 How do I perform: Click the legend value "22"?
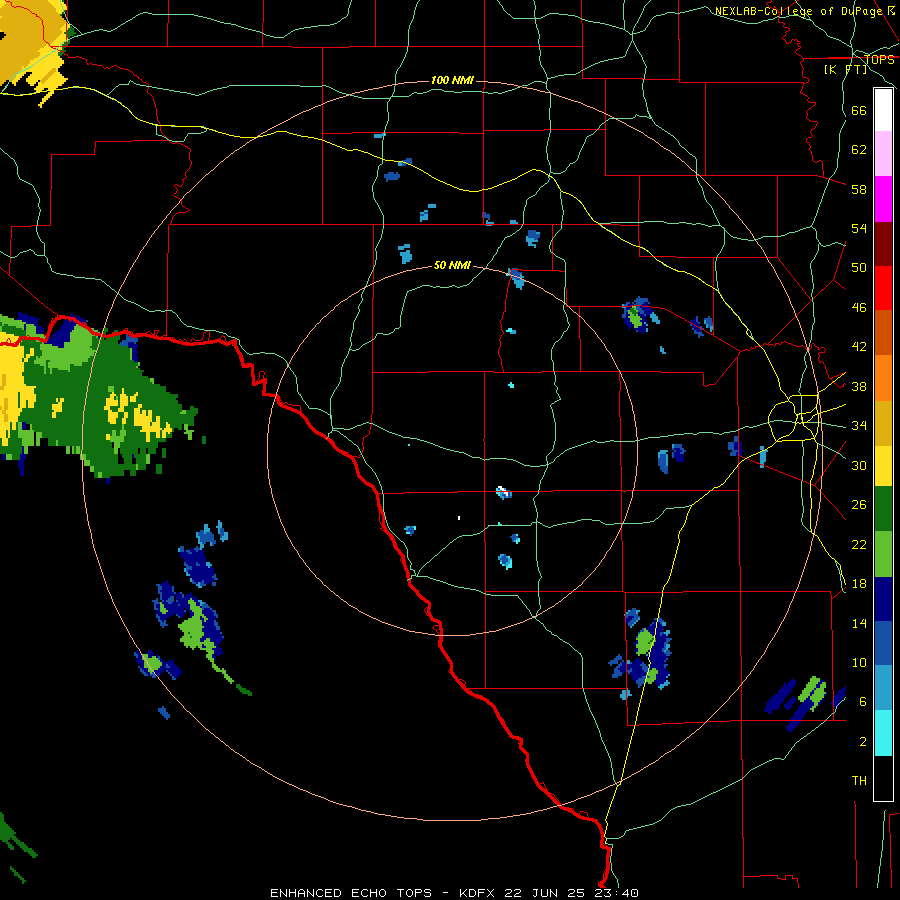click(x=859, y=544)
